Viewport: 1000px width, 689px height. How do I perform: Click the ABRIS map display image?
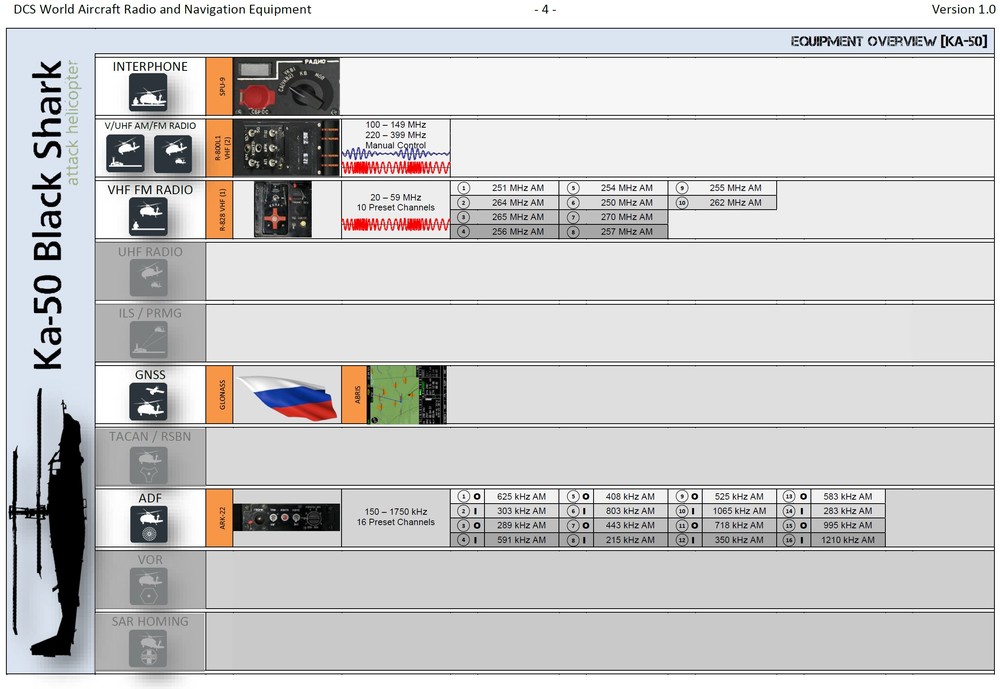407,394
